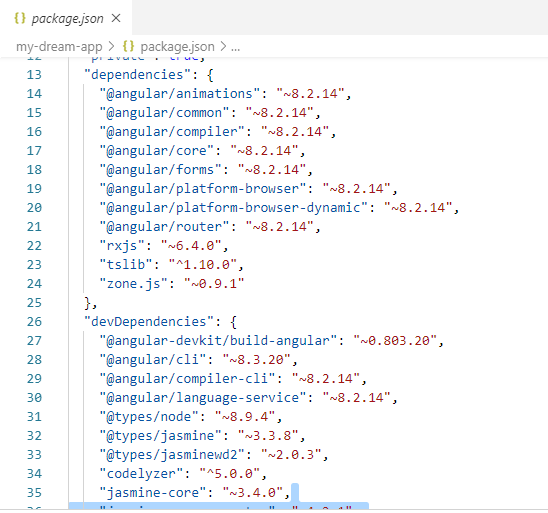Screen dimensions: 548x513
Task: Click the chevron after my-dream-app breadcrumb
Action: [111, 46]
